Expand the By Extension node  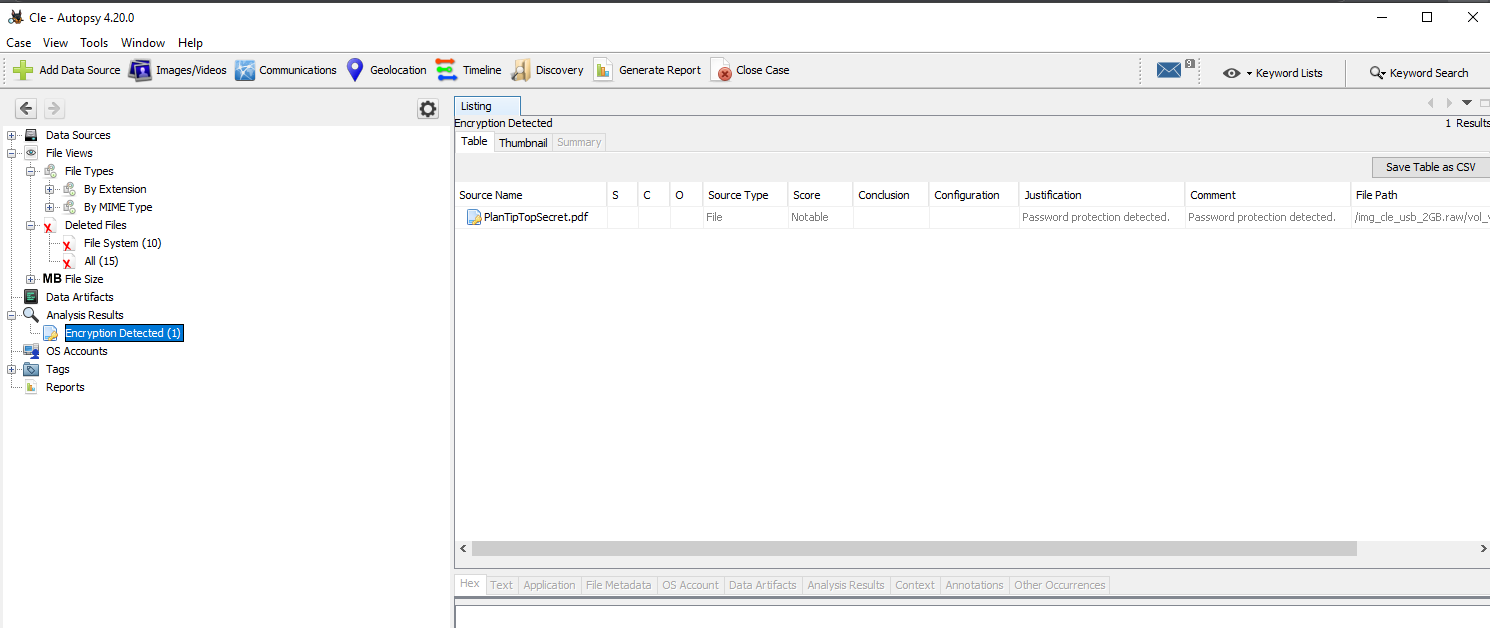[x=50, y=189]
